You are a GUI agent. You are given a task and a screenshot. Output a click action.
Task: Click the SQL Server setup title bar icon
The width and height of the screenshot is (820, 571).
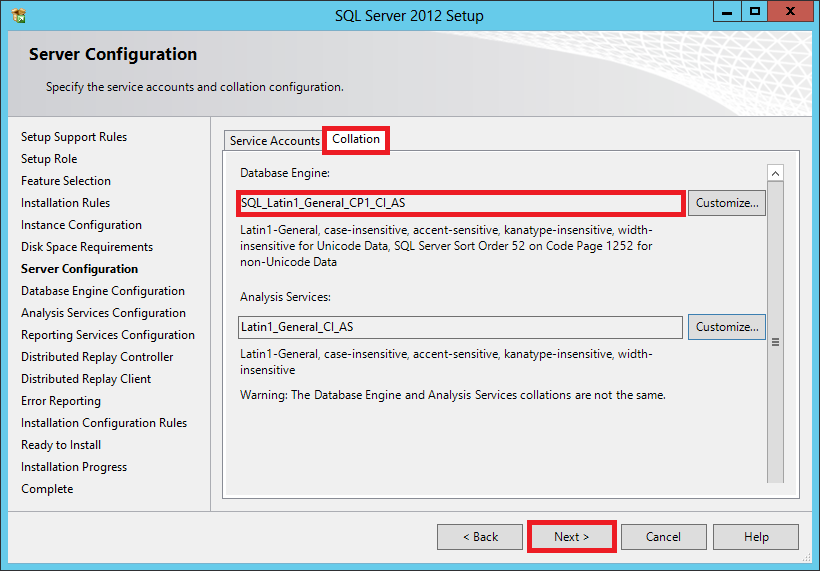click(19, 15)
